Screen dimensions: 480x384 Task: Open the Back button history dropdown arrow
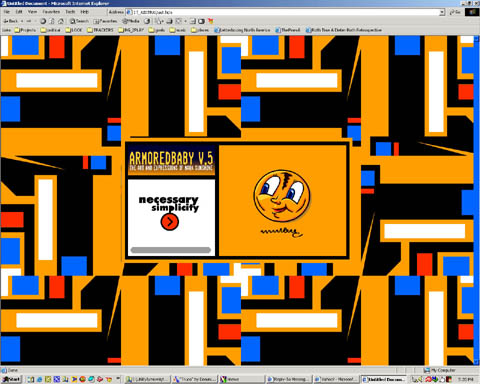22,21
